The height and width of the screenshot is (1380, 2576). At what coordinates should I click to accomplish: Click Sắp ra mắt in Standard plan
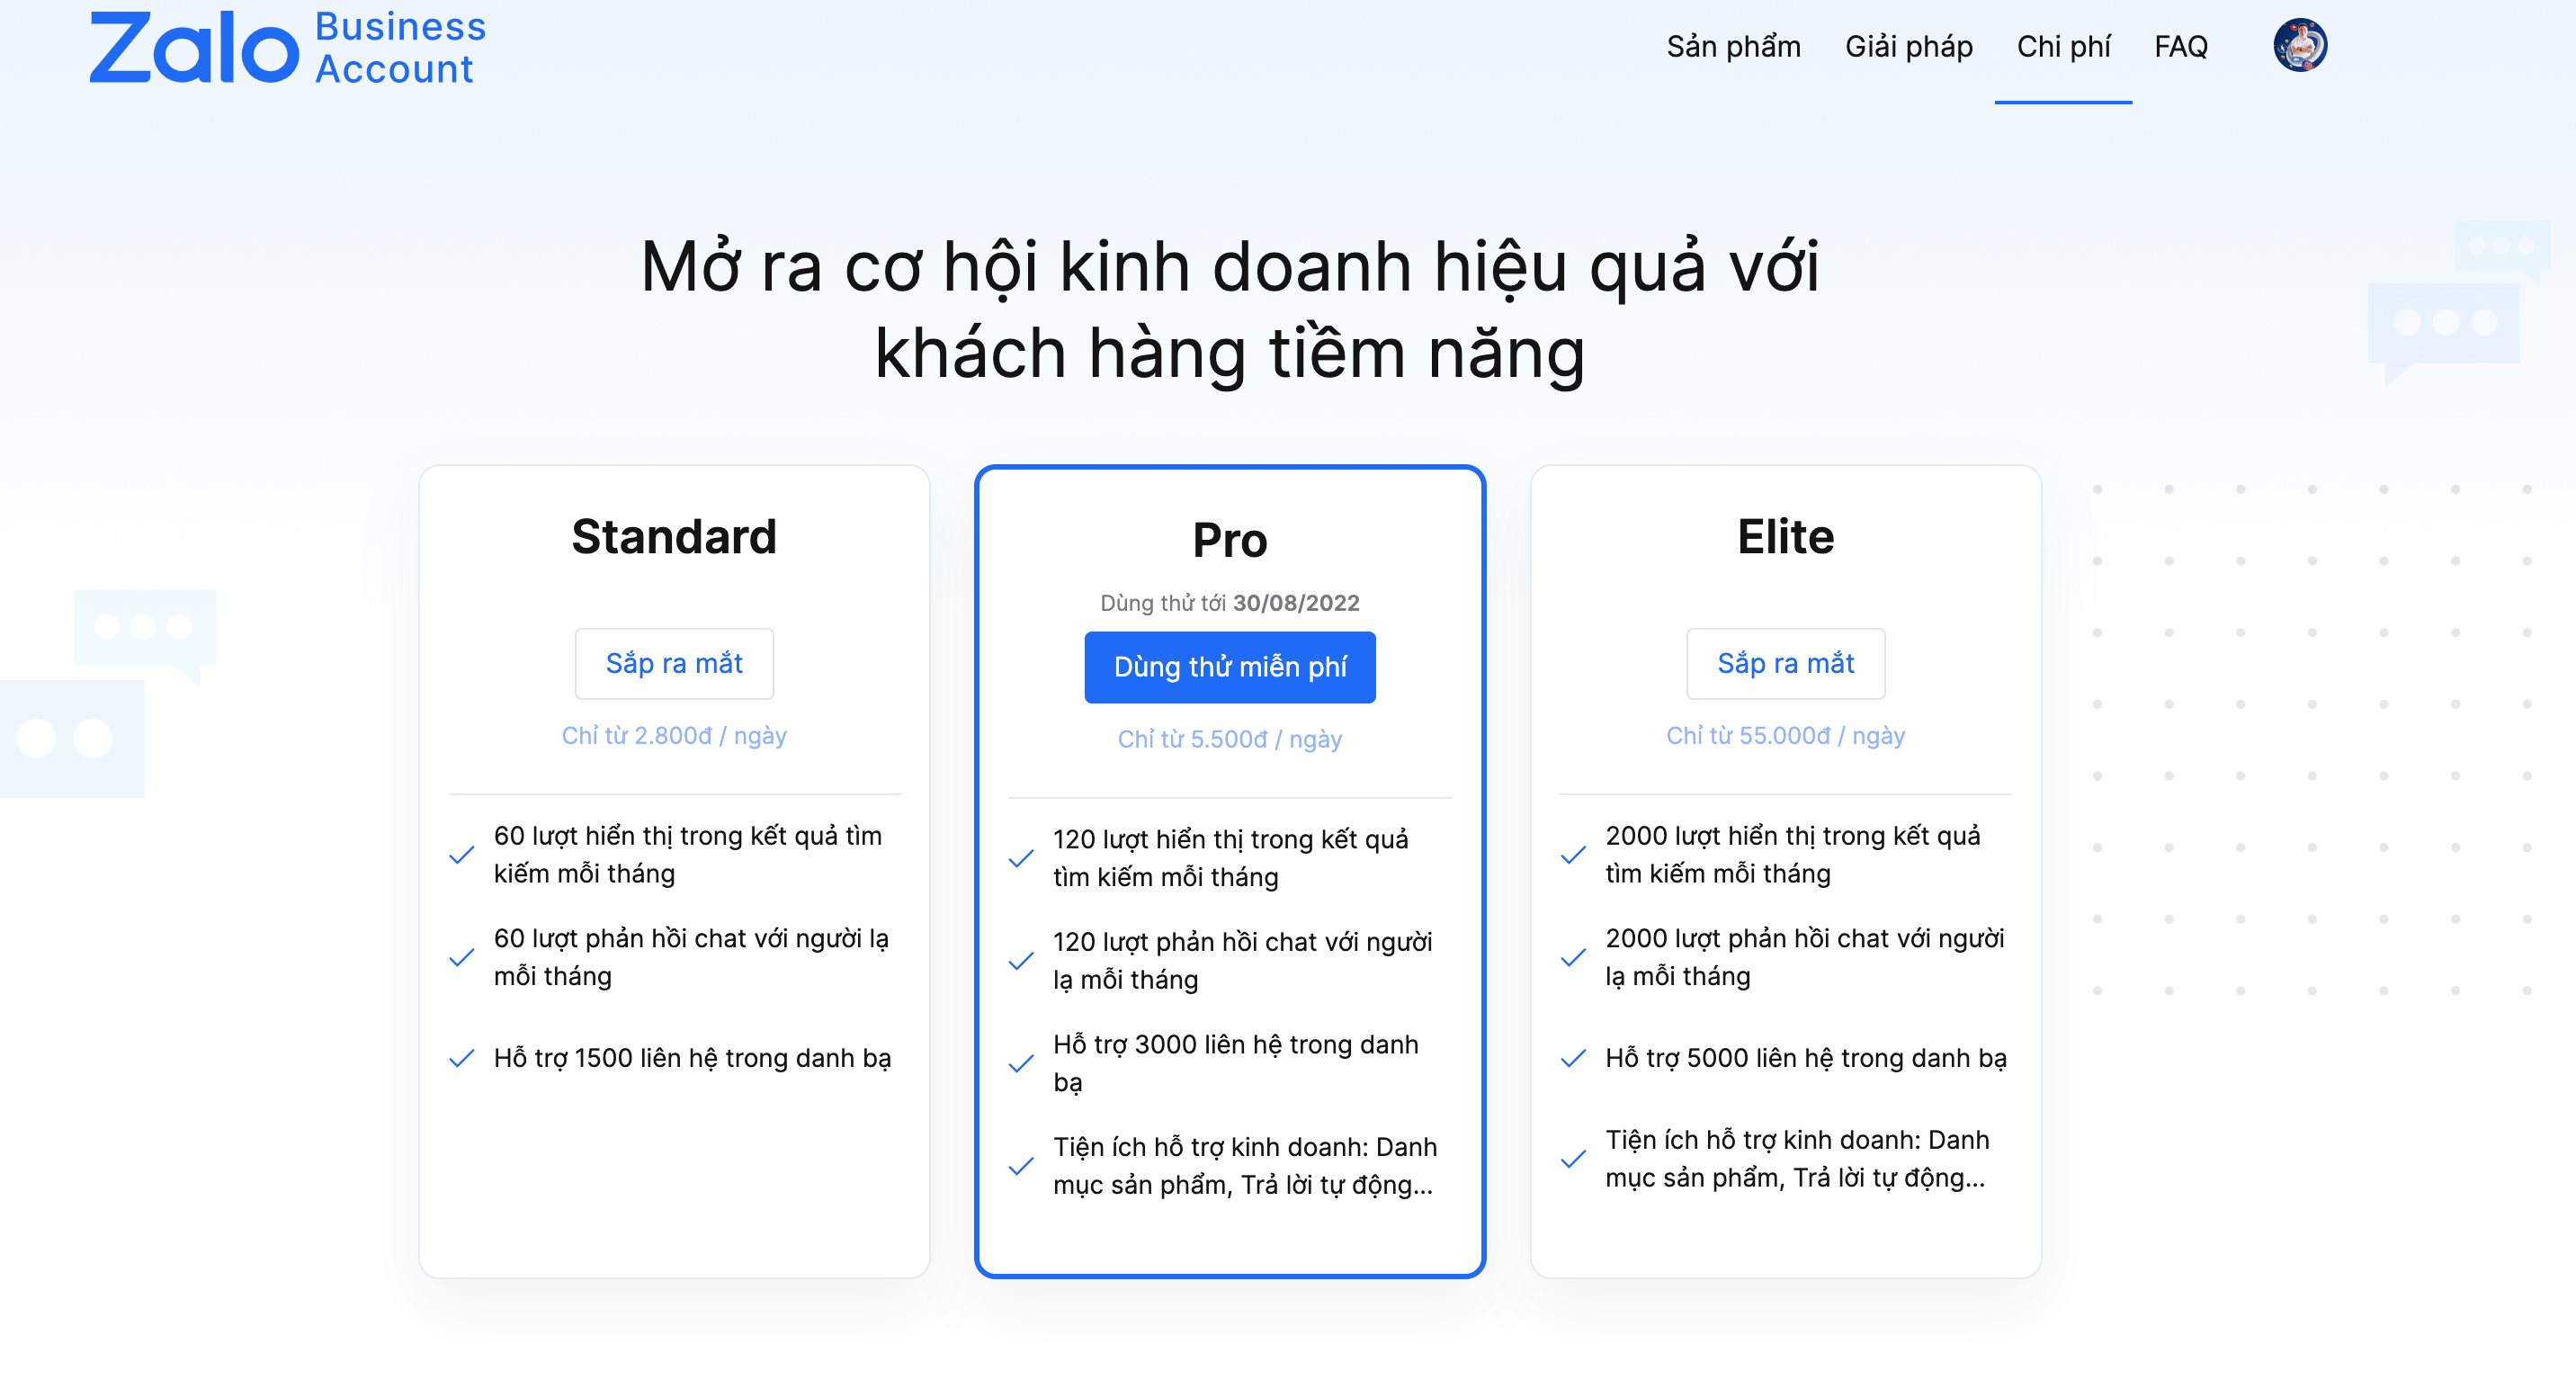click(x=674, y=663)
